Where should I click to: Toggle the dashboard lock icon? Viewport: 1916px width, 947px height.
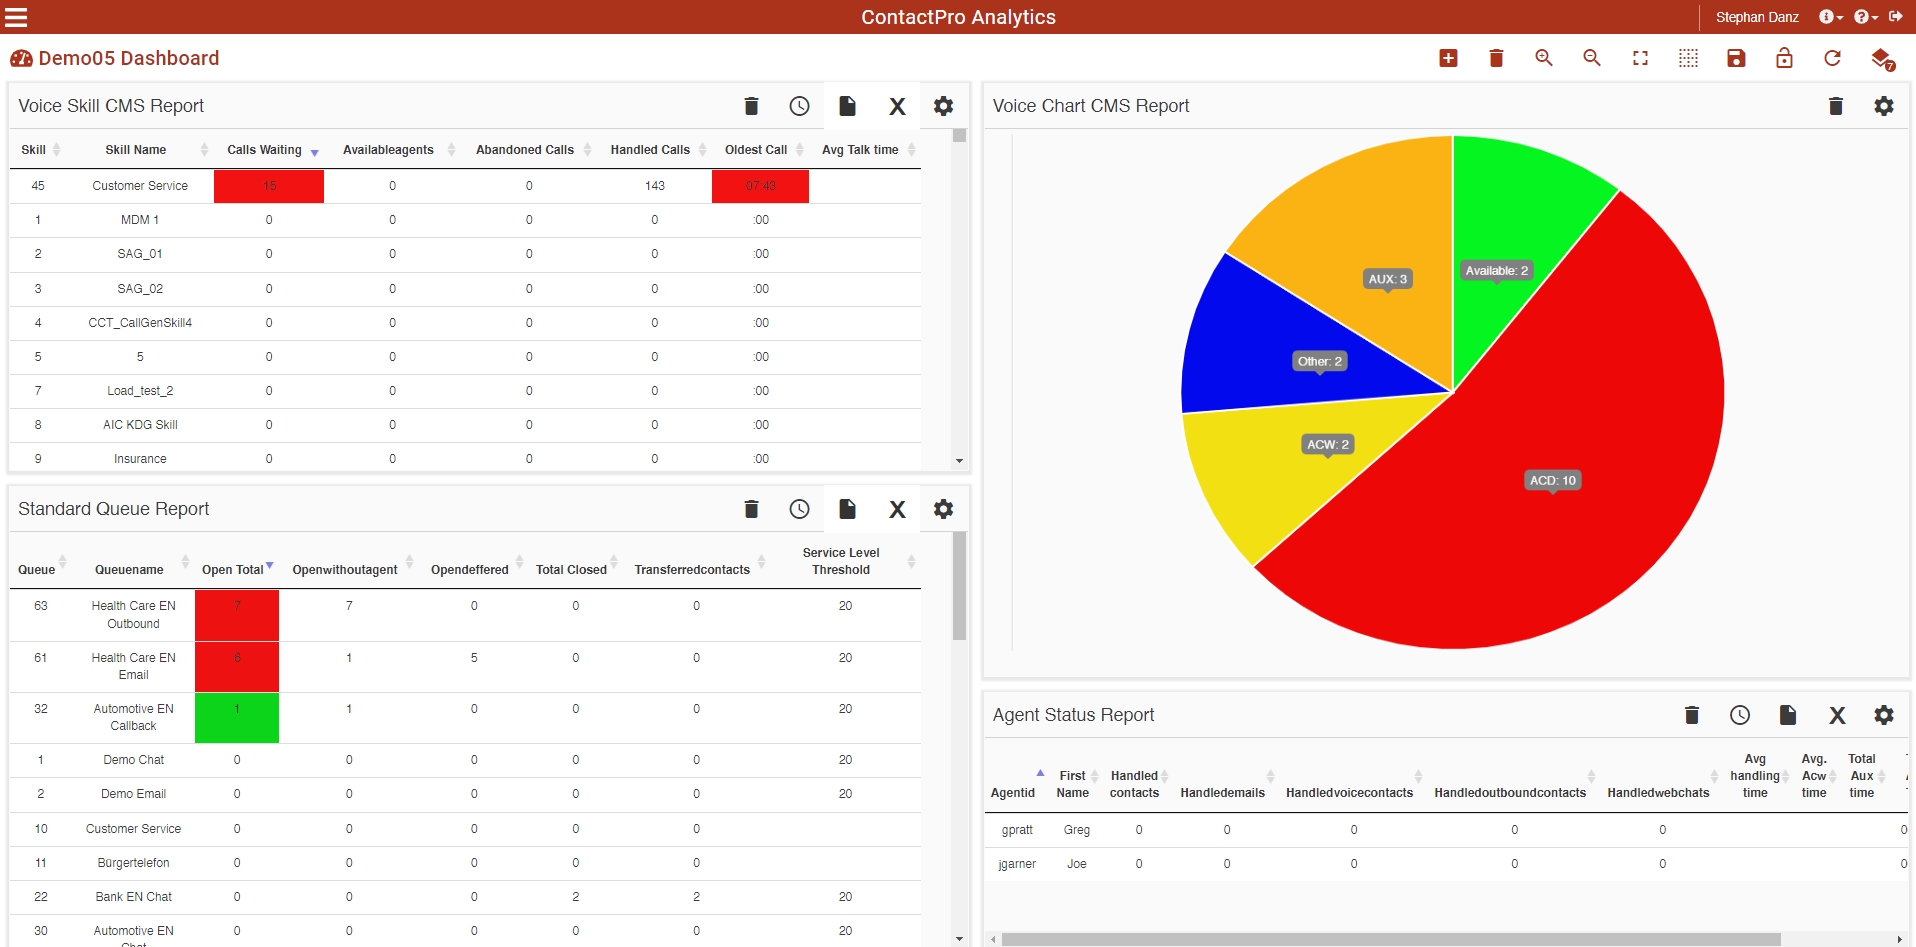pyautogui.click(x=1784, y=58)
